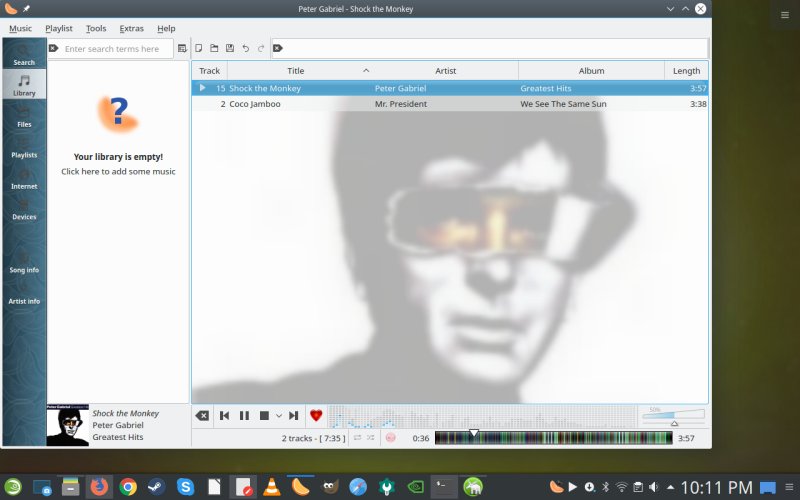Redo the playlist change

coord(261,48)
